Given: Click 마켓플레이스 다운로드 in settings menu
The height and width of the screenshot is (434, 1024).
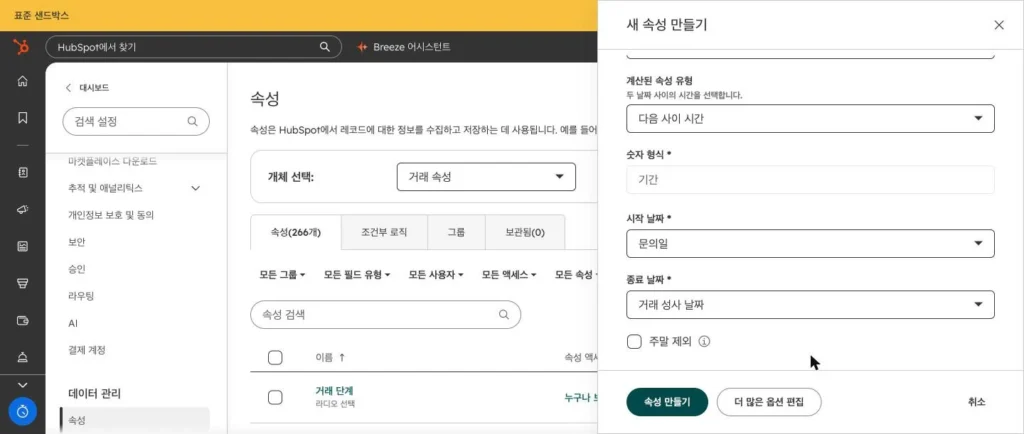Looking at the screenshot, I should [112, 161].
